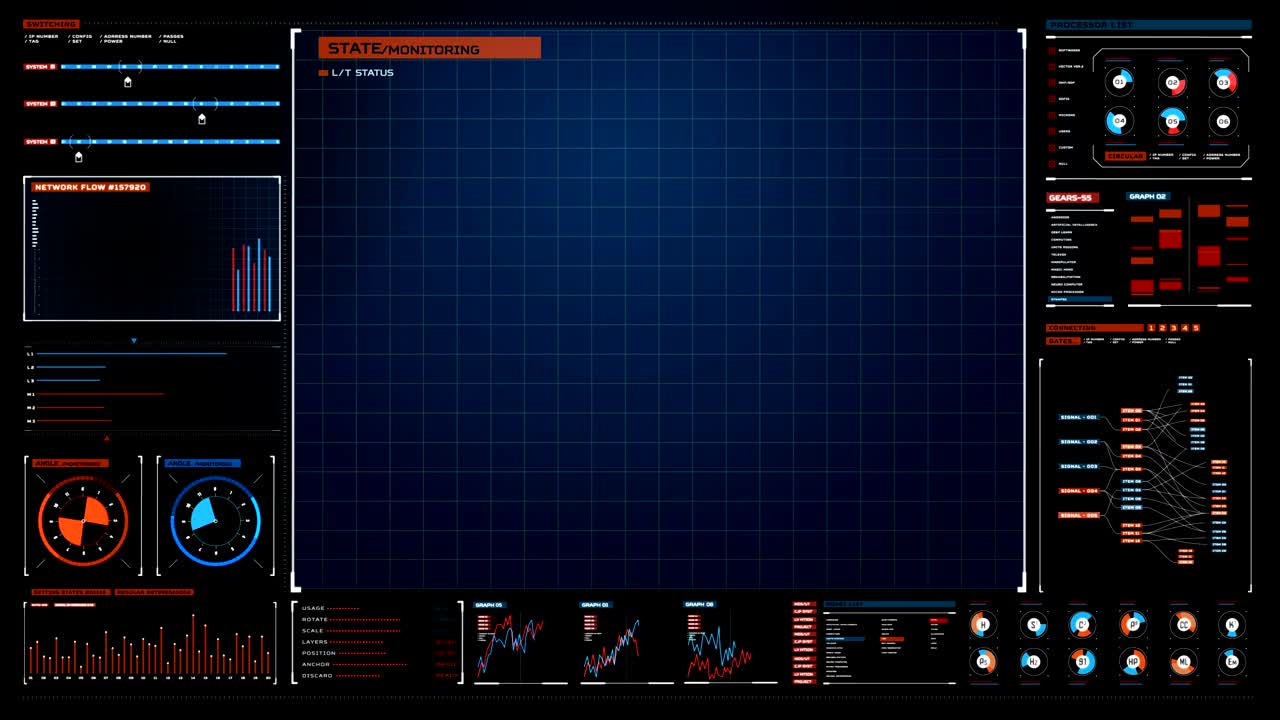
Task: Toggle the red checkbox beside Users
Action: (x=1051, y=131)
